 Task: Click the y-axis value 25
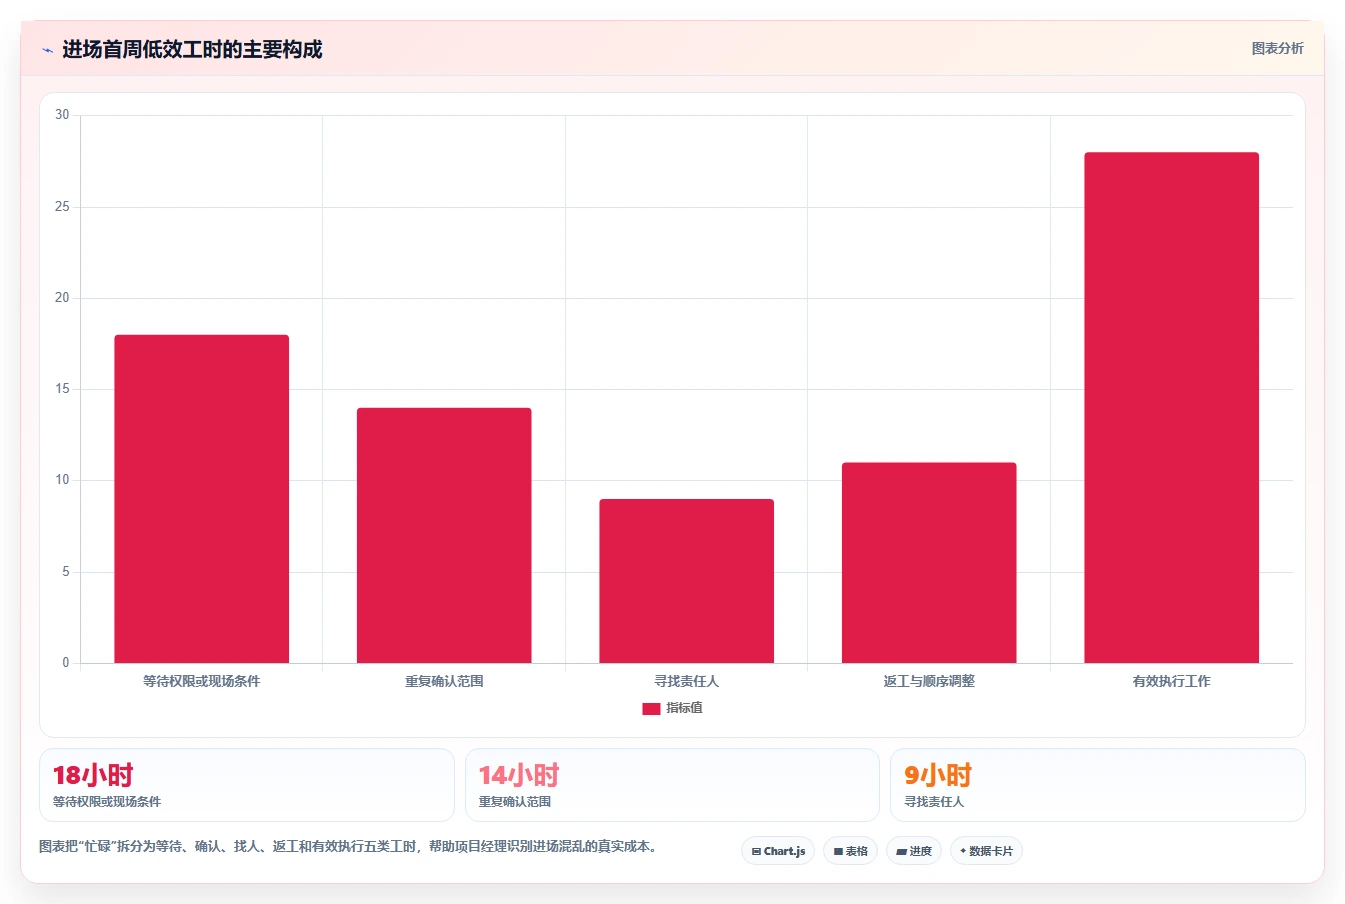62,207
